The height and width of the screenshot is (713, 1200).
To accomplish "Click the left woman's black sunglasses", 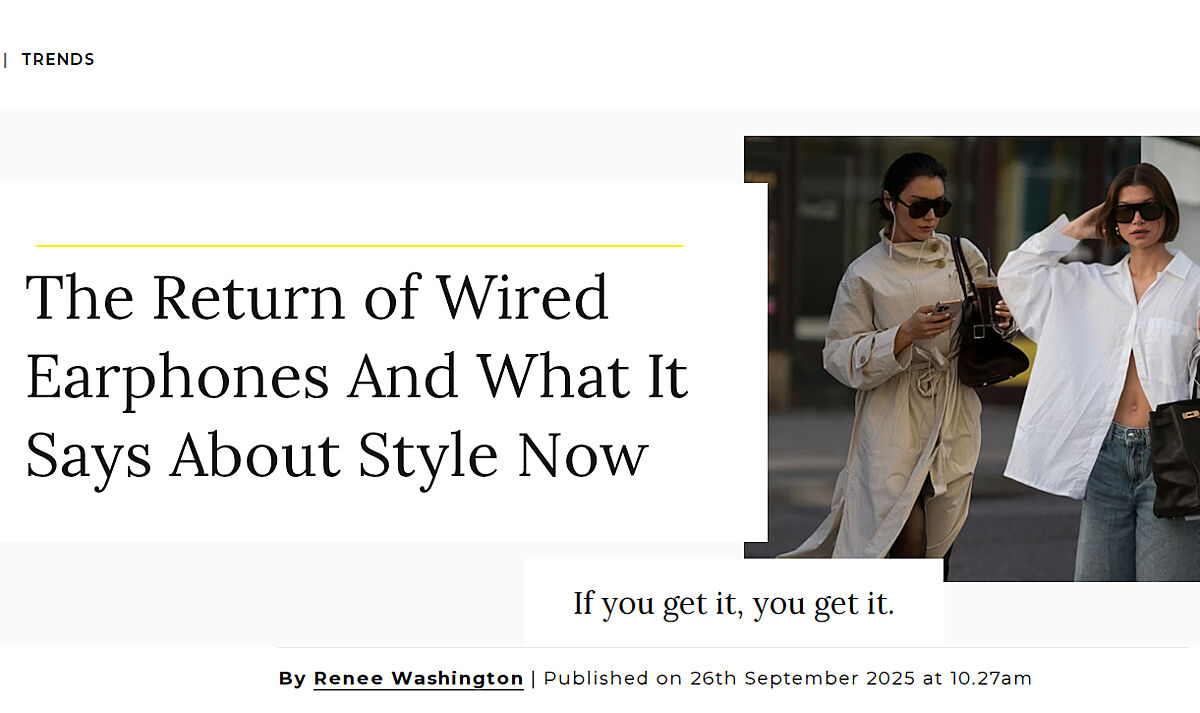I will click(923, 207).
